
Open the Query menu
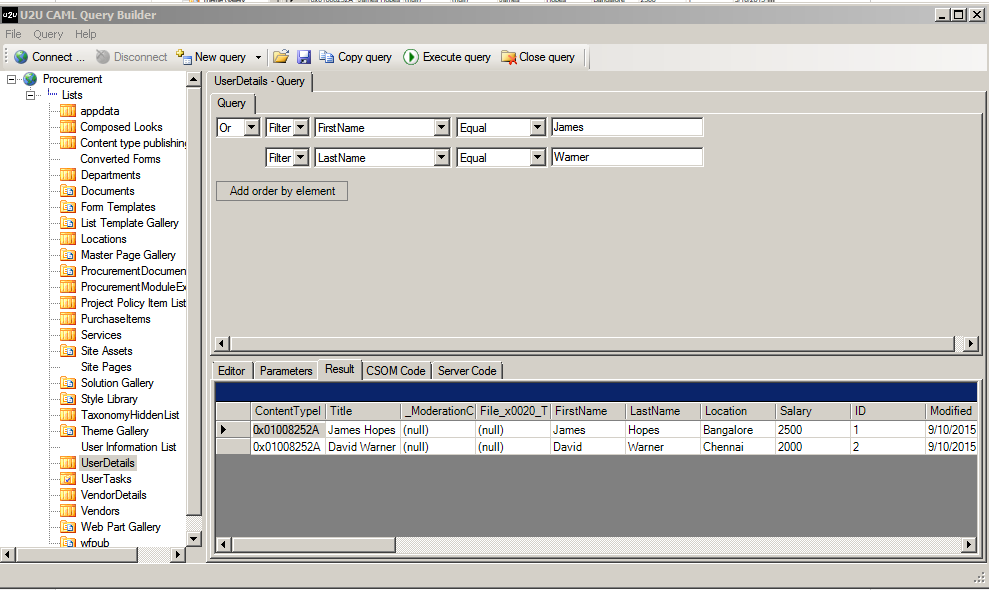tap(48, 34)
